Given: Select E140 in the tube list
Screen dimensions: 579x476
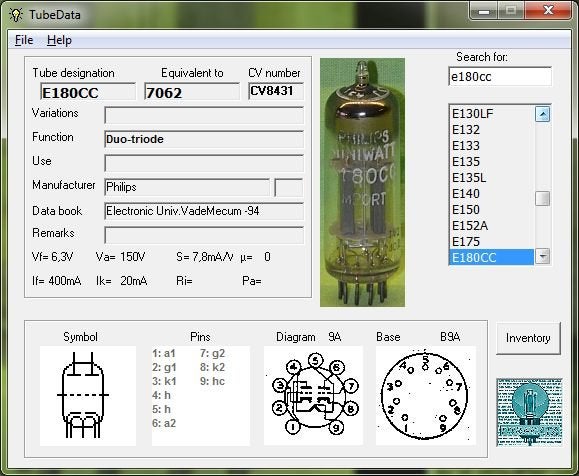Looking at the screenshot, I should point(491,194).
